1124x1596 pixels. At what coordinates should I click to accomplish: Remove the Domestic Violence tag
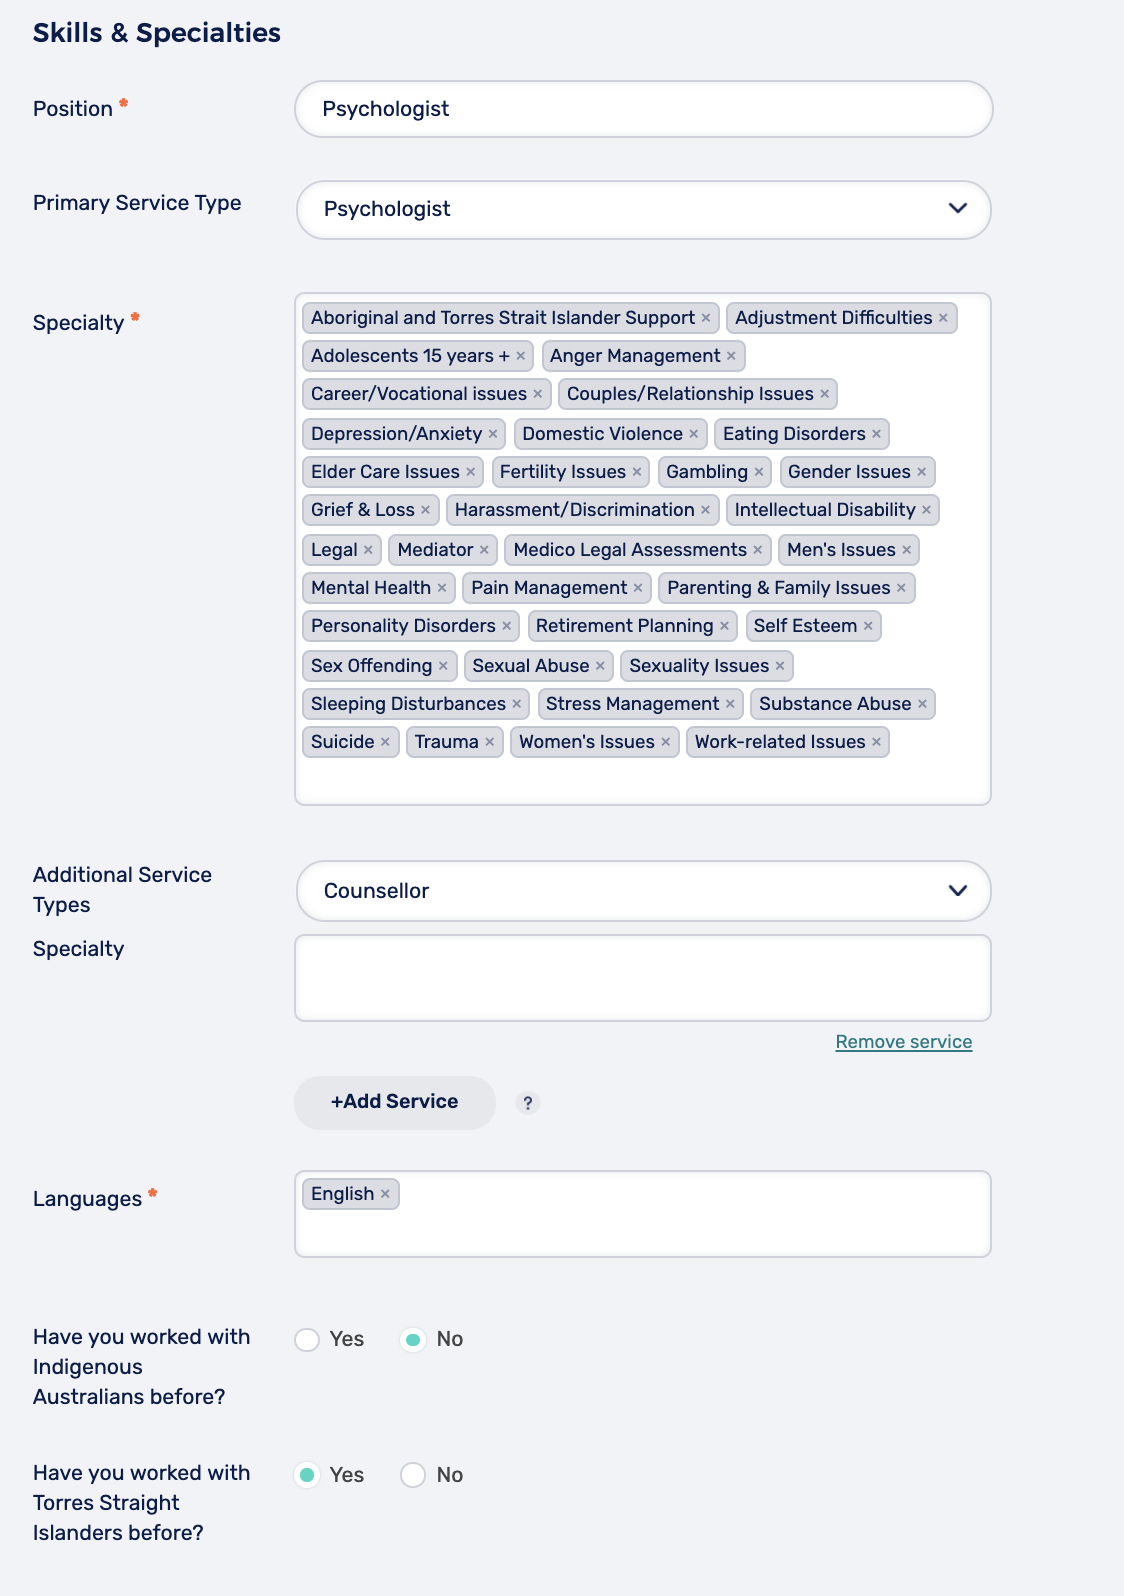(694, 434)
